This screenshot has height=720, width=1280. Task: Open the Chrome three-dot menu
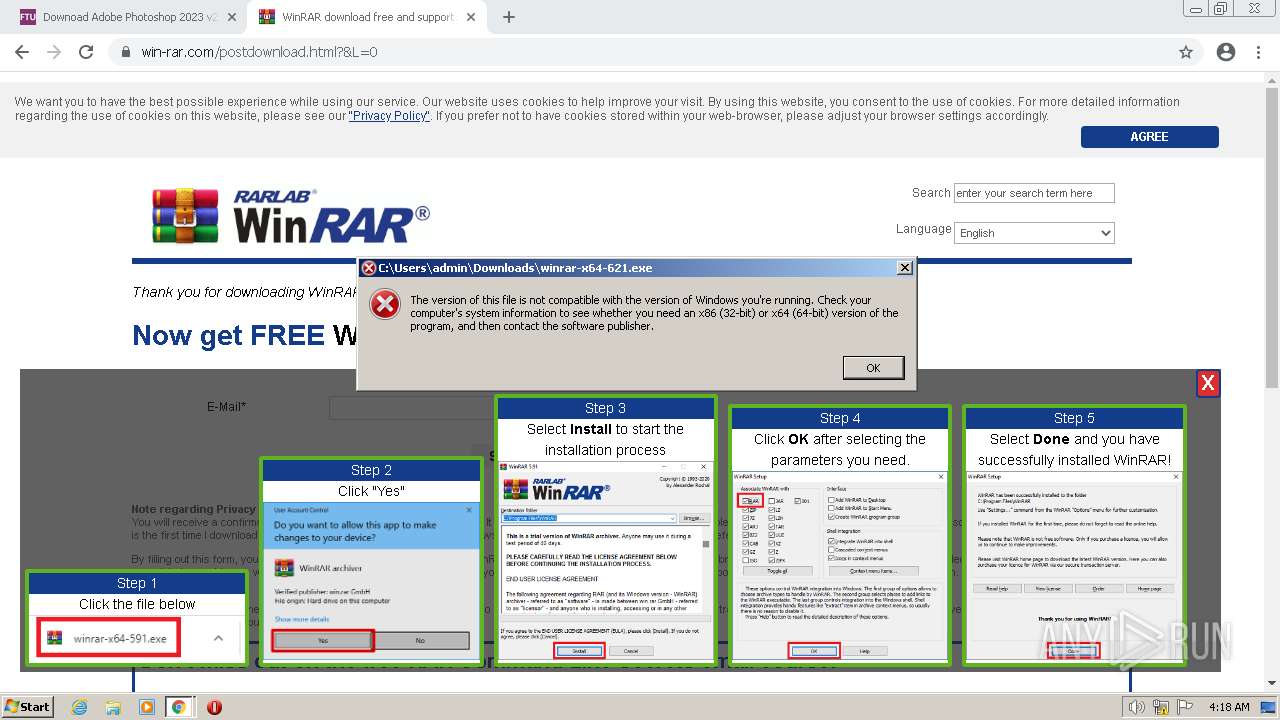click(1258, 52)
